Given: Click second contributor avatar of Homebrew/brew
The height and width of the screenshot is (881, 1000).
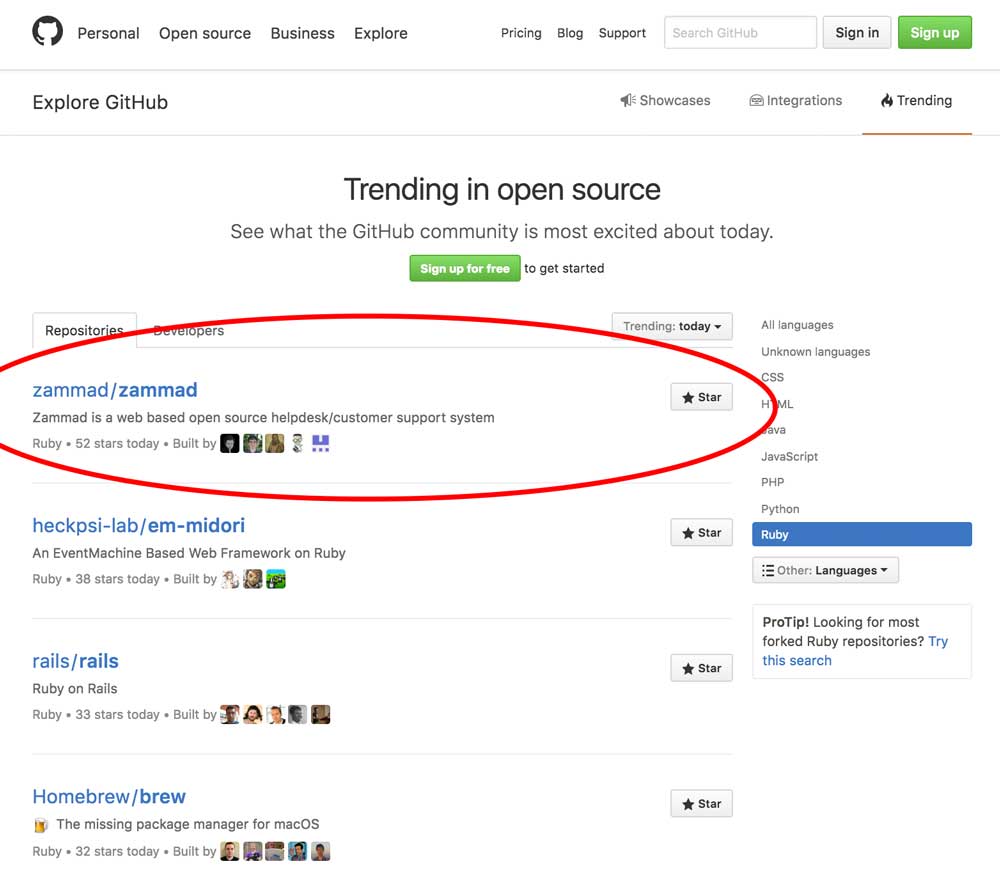Looking at the screenshot, I should pyautogui.click(x=253, y=851).
